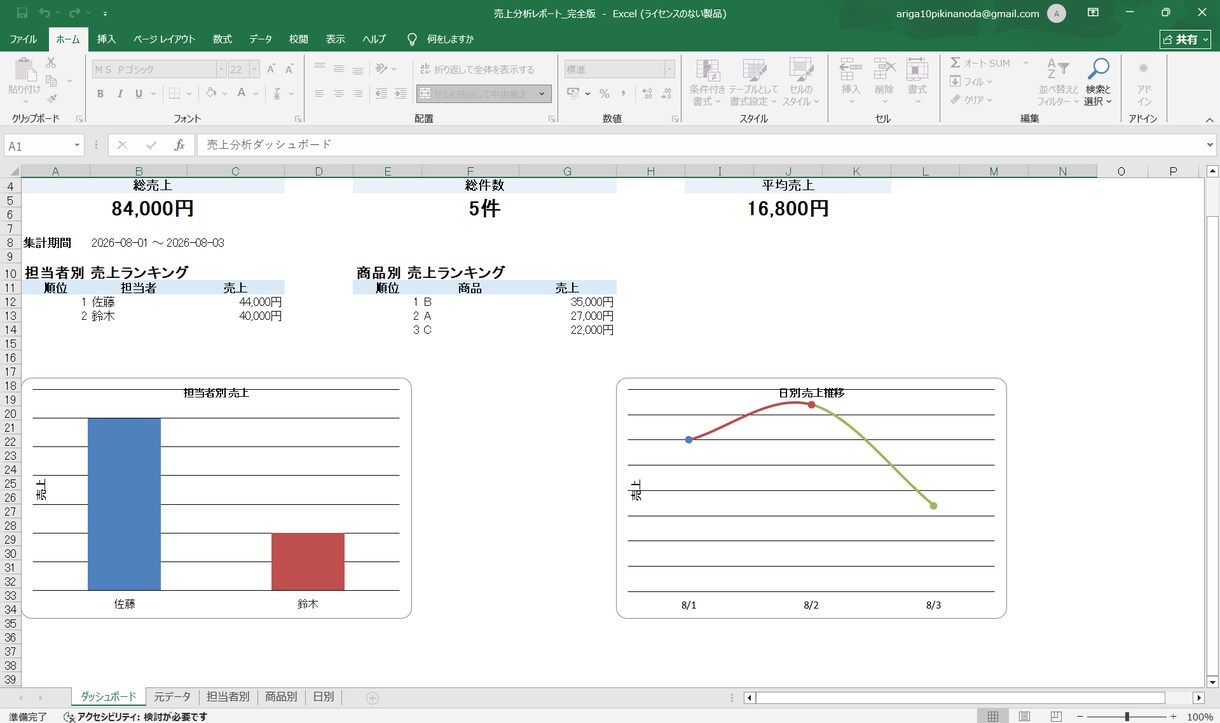Click the decrease decimal icon
This screenshot has width=1220, height=723.
coord(667,93)
